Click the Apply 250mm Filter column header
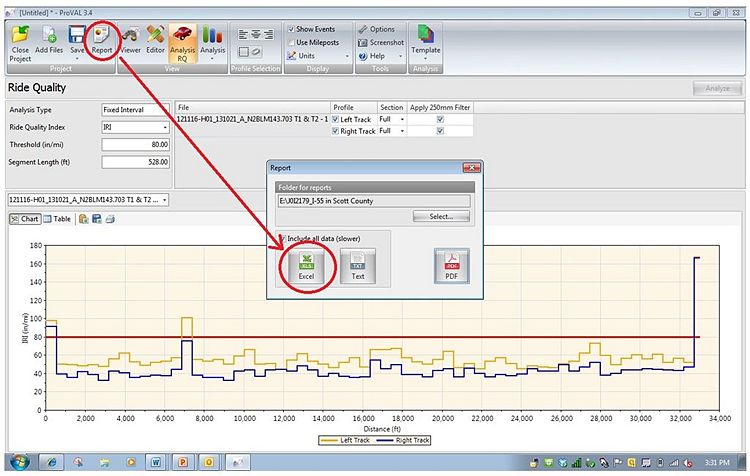 point(440,108)
